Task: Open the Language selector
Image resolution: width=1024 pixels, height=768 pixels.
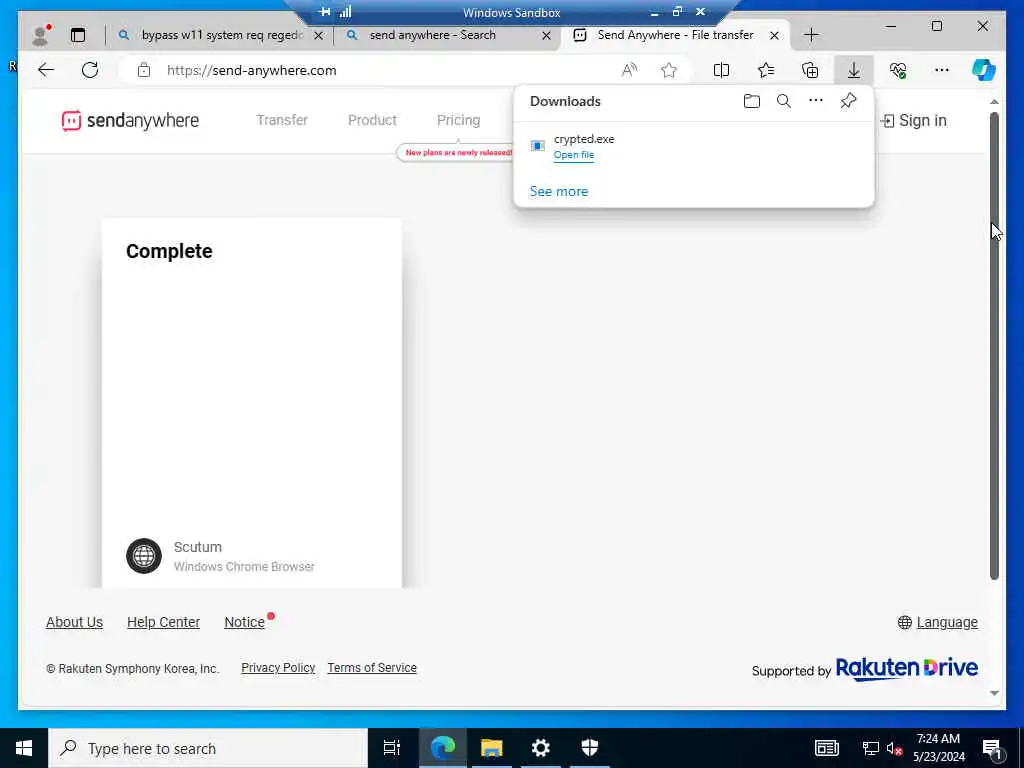Action: click(938, 622)
